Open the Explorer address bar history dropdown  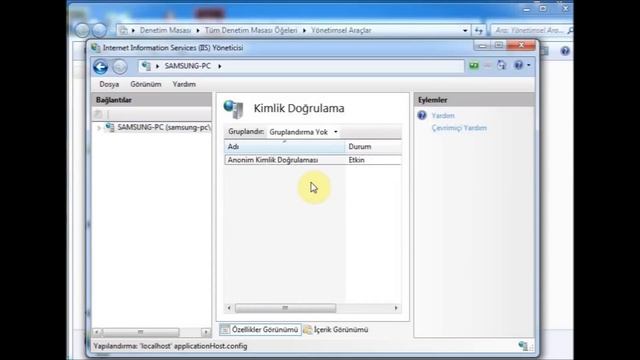(465, 30)
